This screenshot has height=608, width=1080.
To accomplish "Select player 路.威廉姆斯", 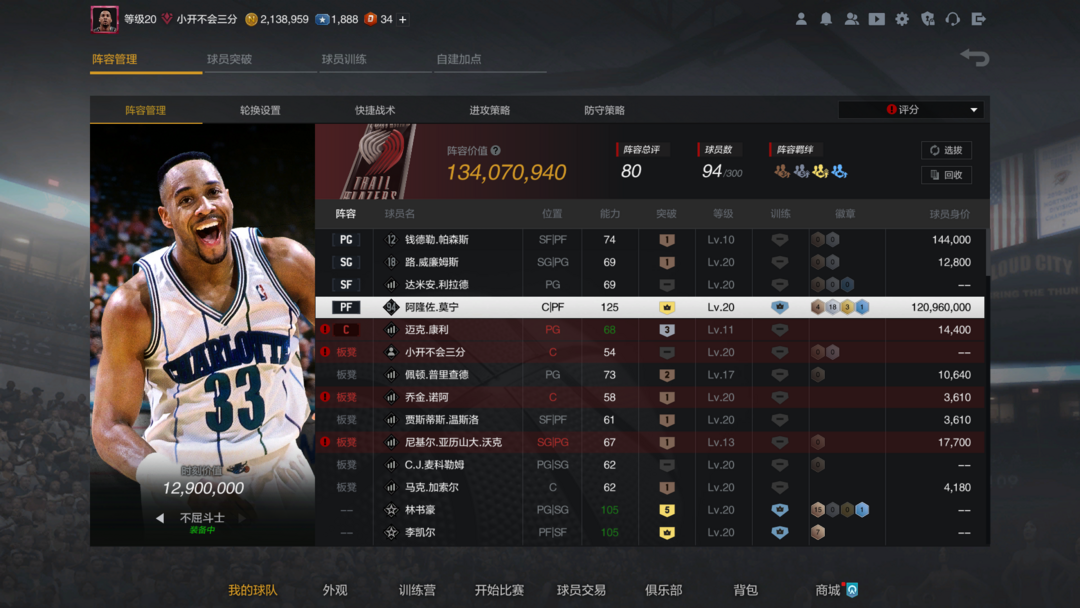I will tap(432, 262).
